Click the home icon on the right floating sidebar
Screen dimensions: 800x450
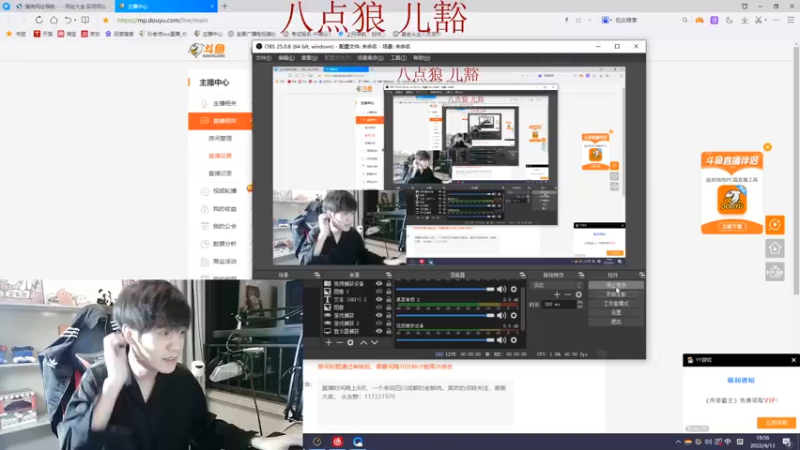coord(774,248)
